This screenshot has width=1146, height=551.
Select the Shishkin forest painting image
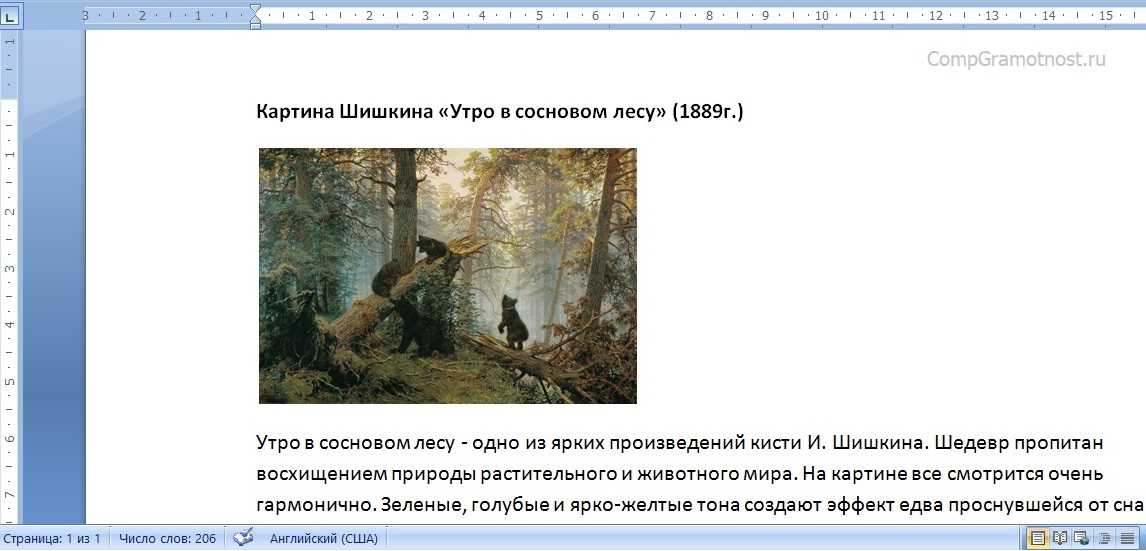click(x=448, y=276)
